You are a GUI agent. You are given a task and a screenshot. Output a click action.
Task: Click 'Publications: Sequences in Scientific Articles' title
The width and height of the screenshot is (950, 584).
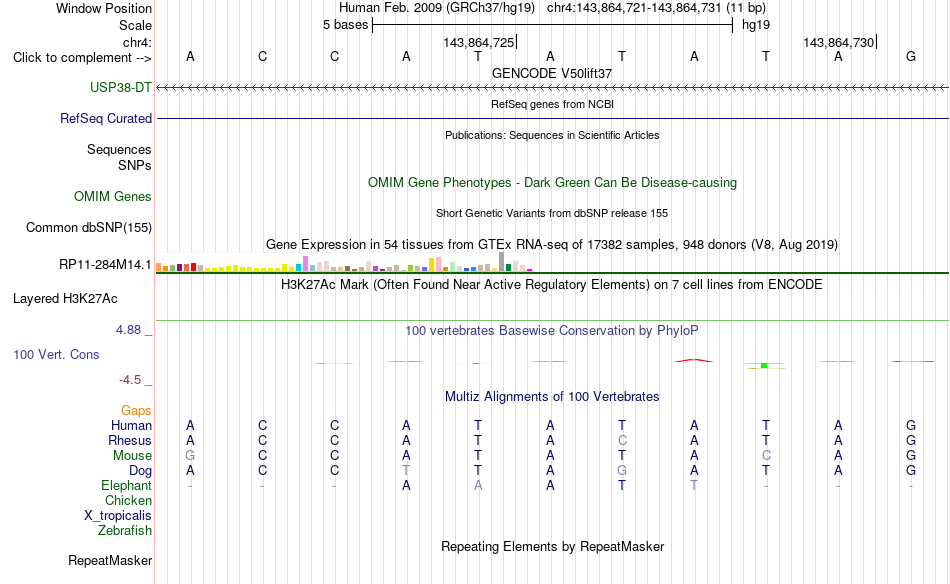coord(552,135)
